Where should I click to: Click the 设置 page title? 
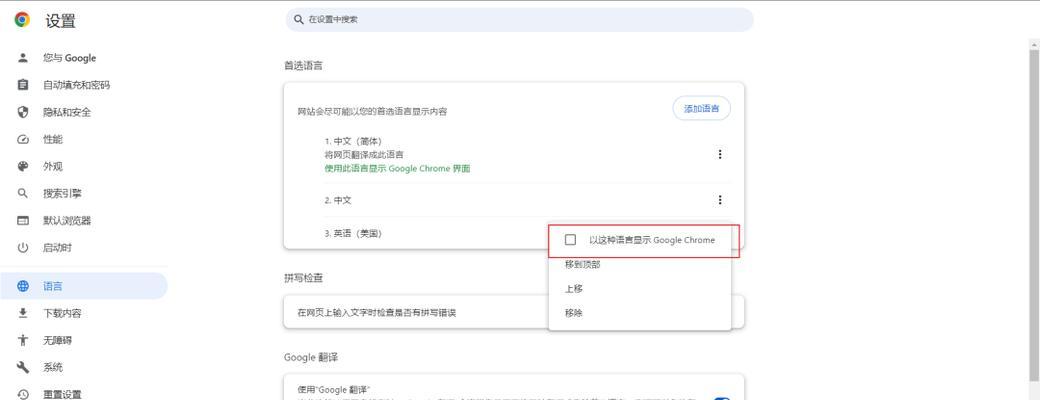pos(60,21)
